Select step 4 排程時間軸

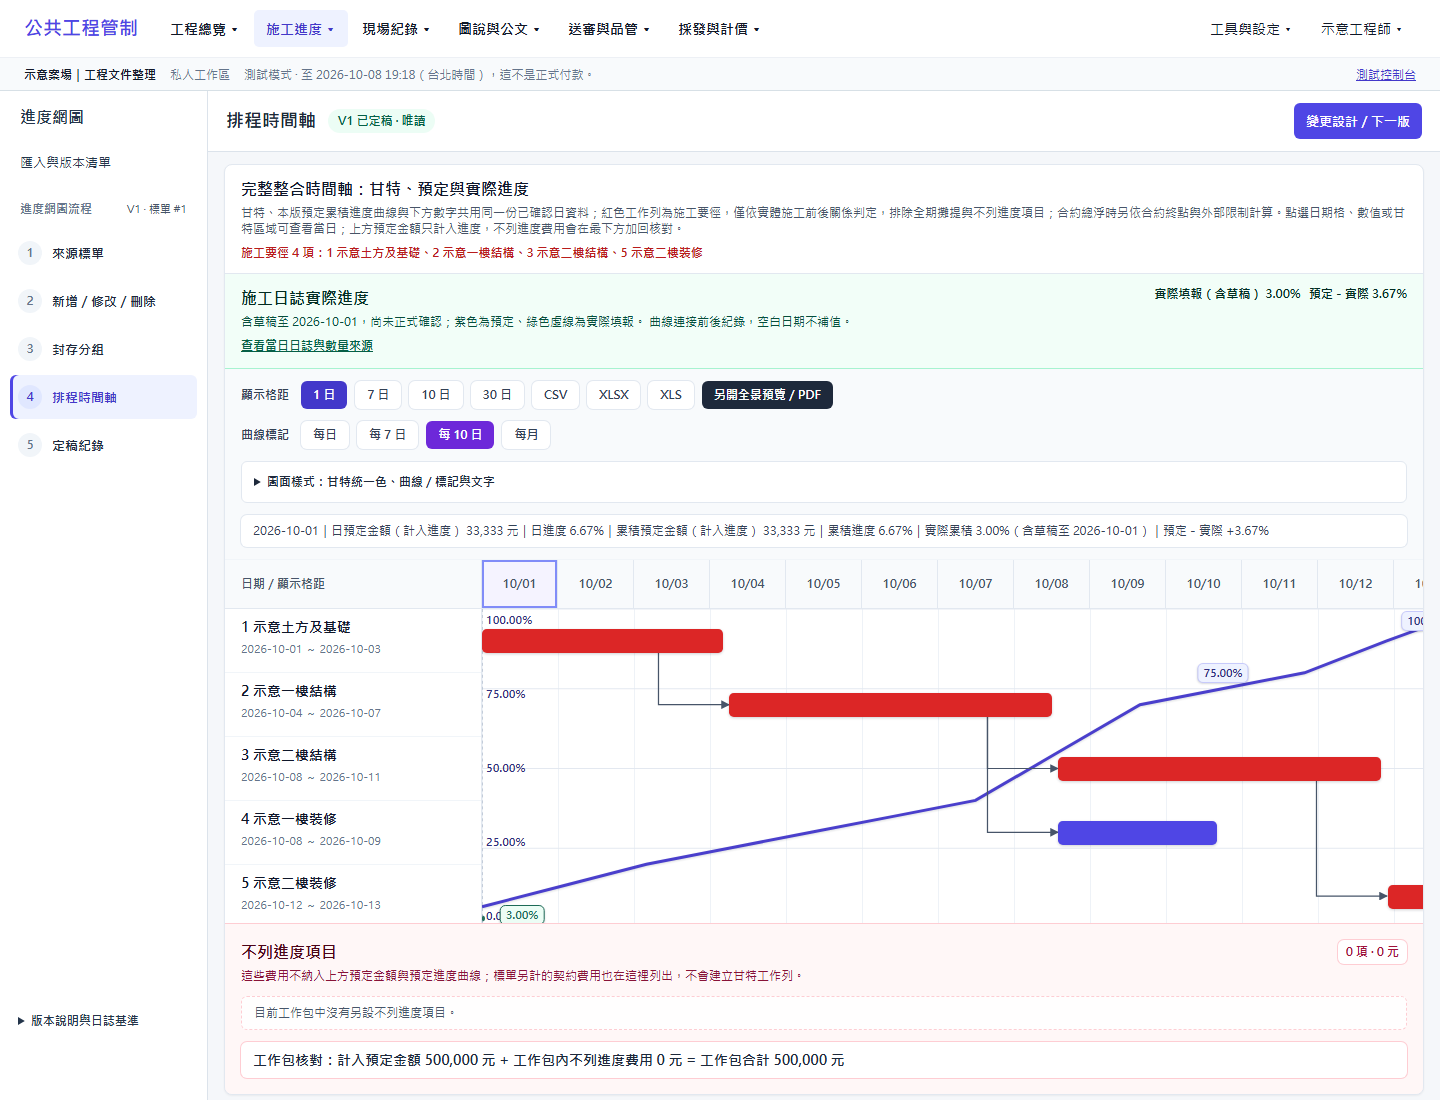tap(104, 397)
